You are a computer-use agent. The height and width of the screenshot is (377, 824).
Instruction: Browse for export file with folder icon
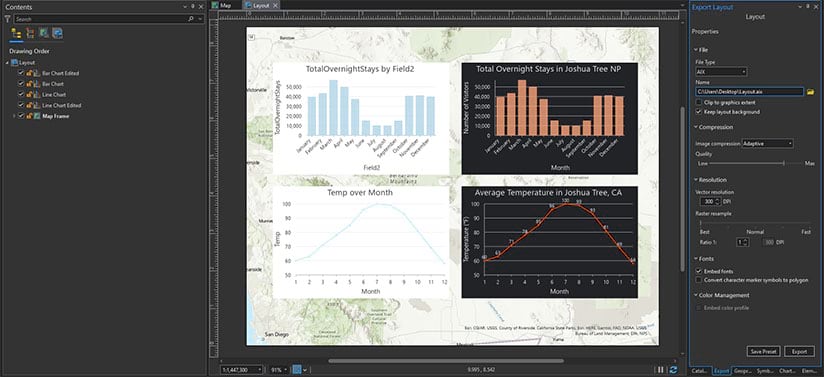tap(810, 91)
